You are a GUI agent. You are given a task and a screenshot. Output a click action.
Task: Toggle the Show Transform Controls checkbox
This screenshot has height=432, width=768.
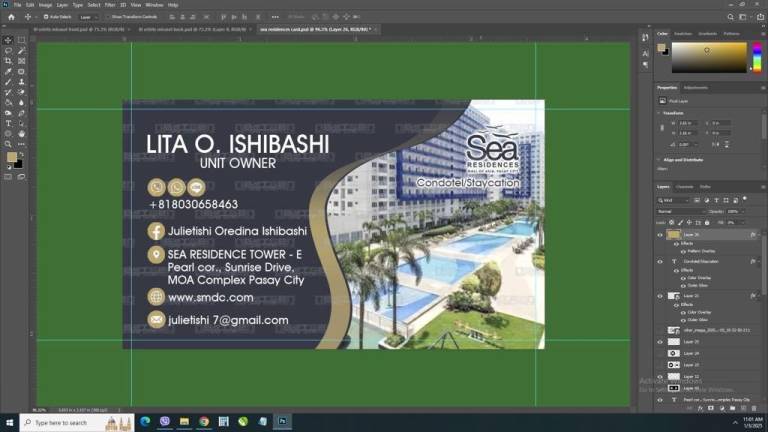click(109, 17)
